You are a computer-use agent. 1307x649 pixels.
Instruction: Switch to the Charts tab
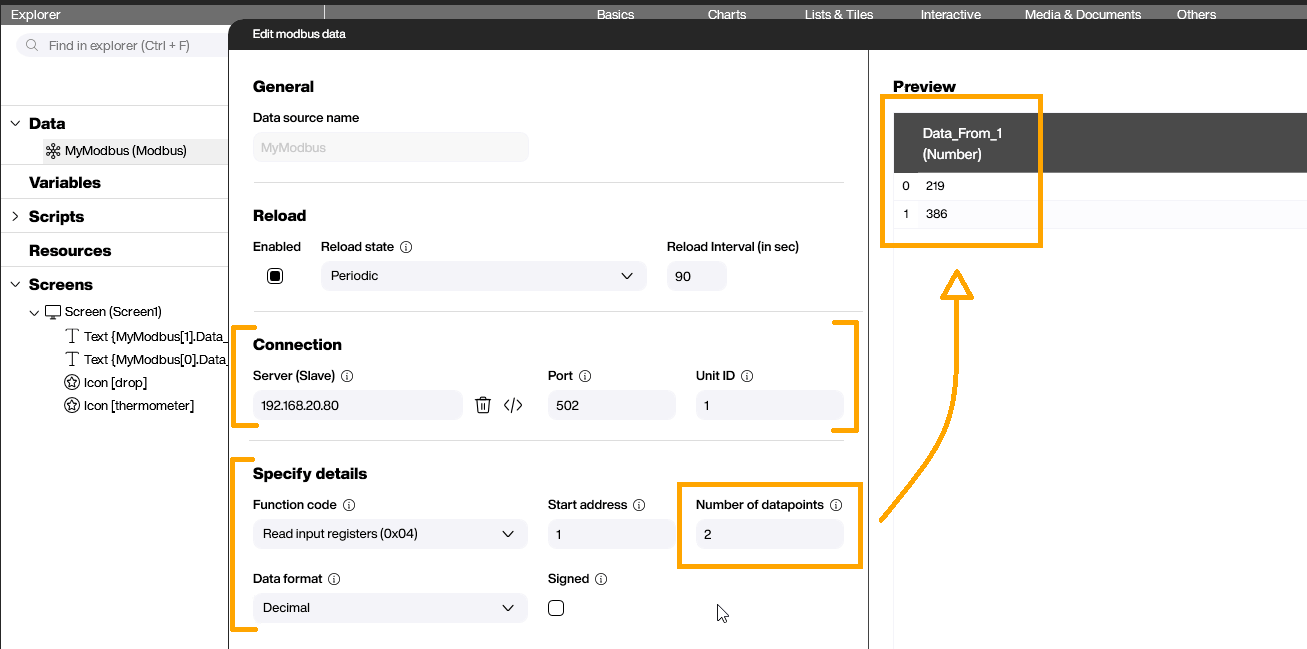pos(727,15)
